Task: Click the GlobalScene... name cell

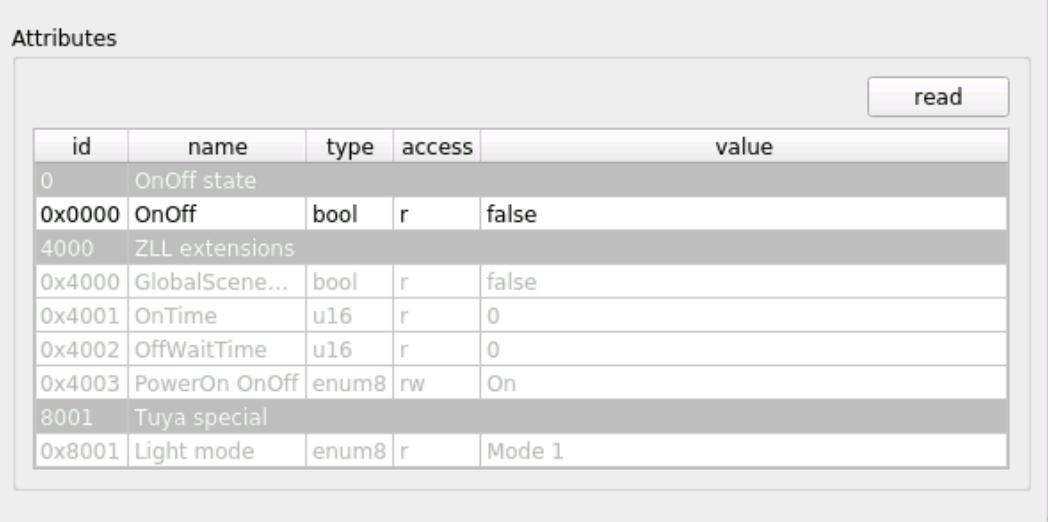Action: tap(217, 282)
